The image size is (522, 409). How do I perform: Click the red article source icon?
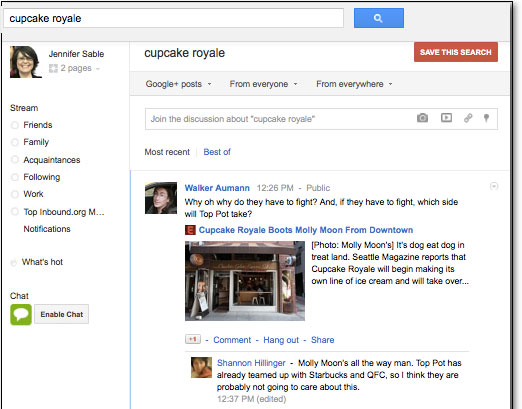click(x=190, y=230)
